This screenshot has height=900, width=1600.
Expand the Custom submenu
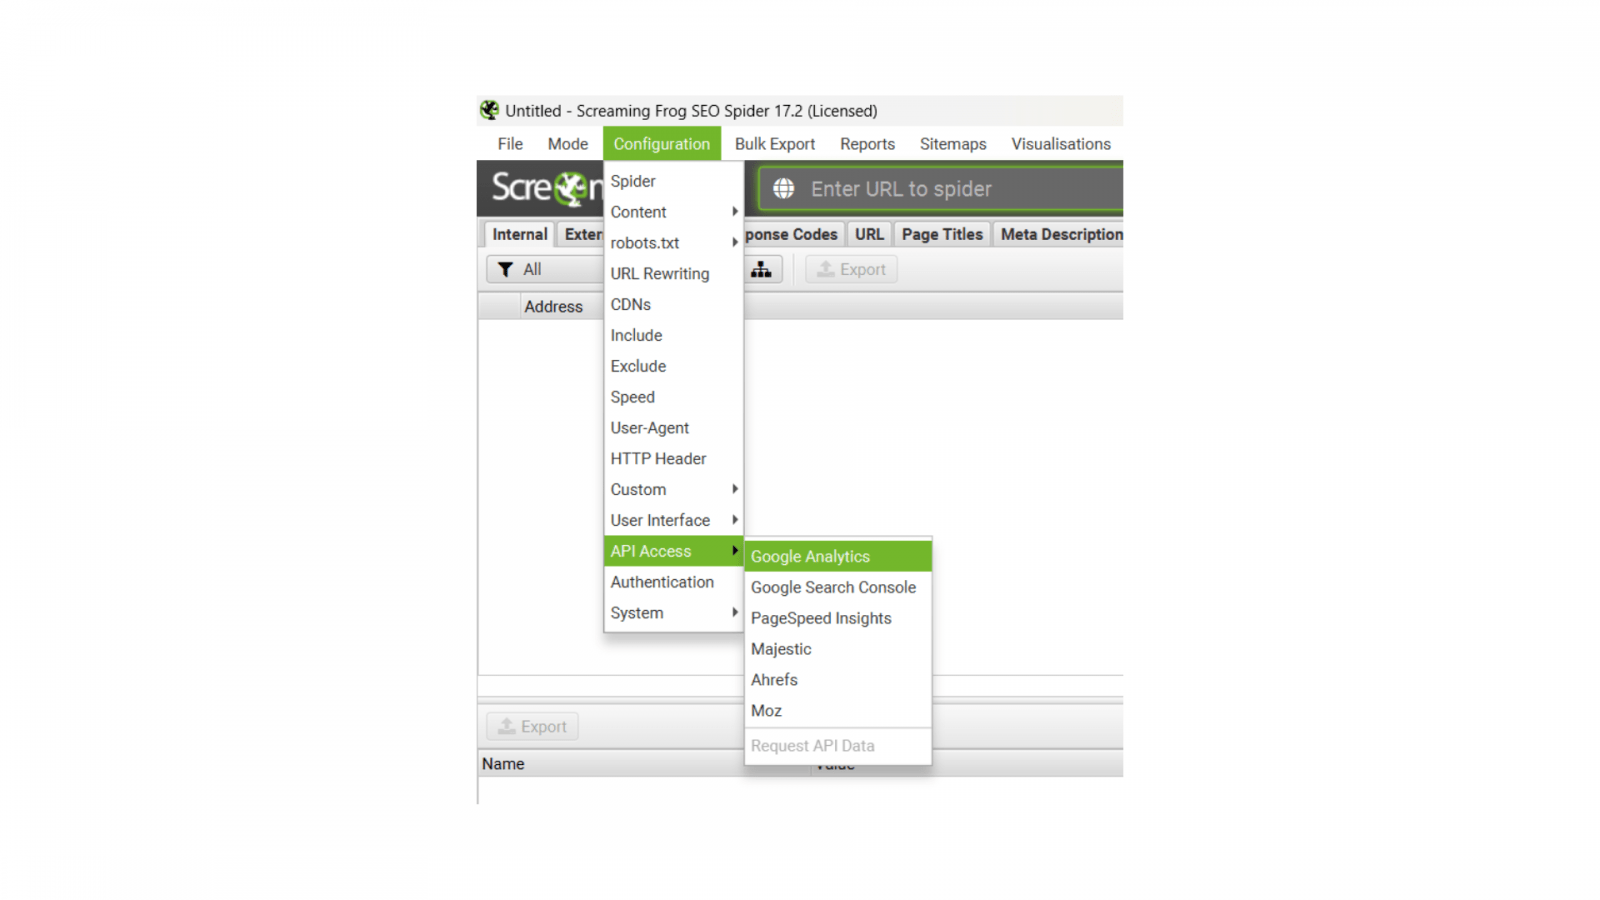(673, 490)
